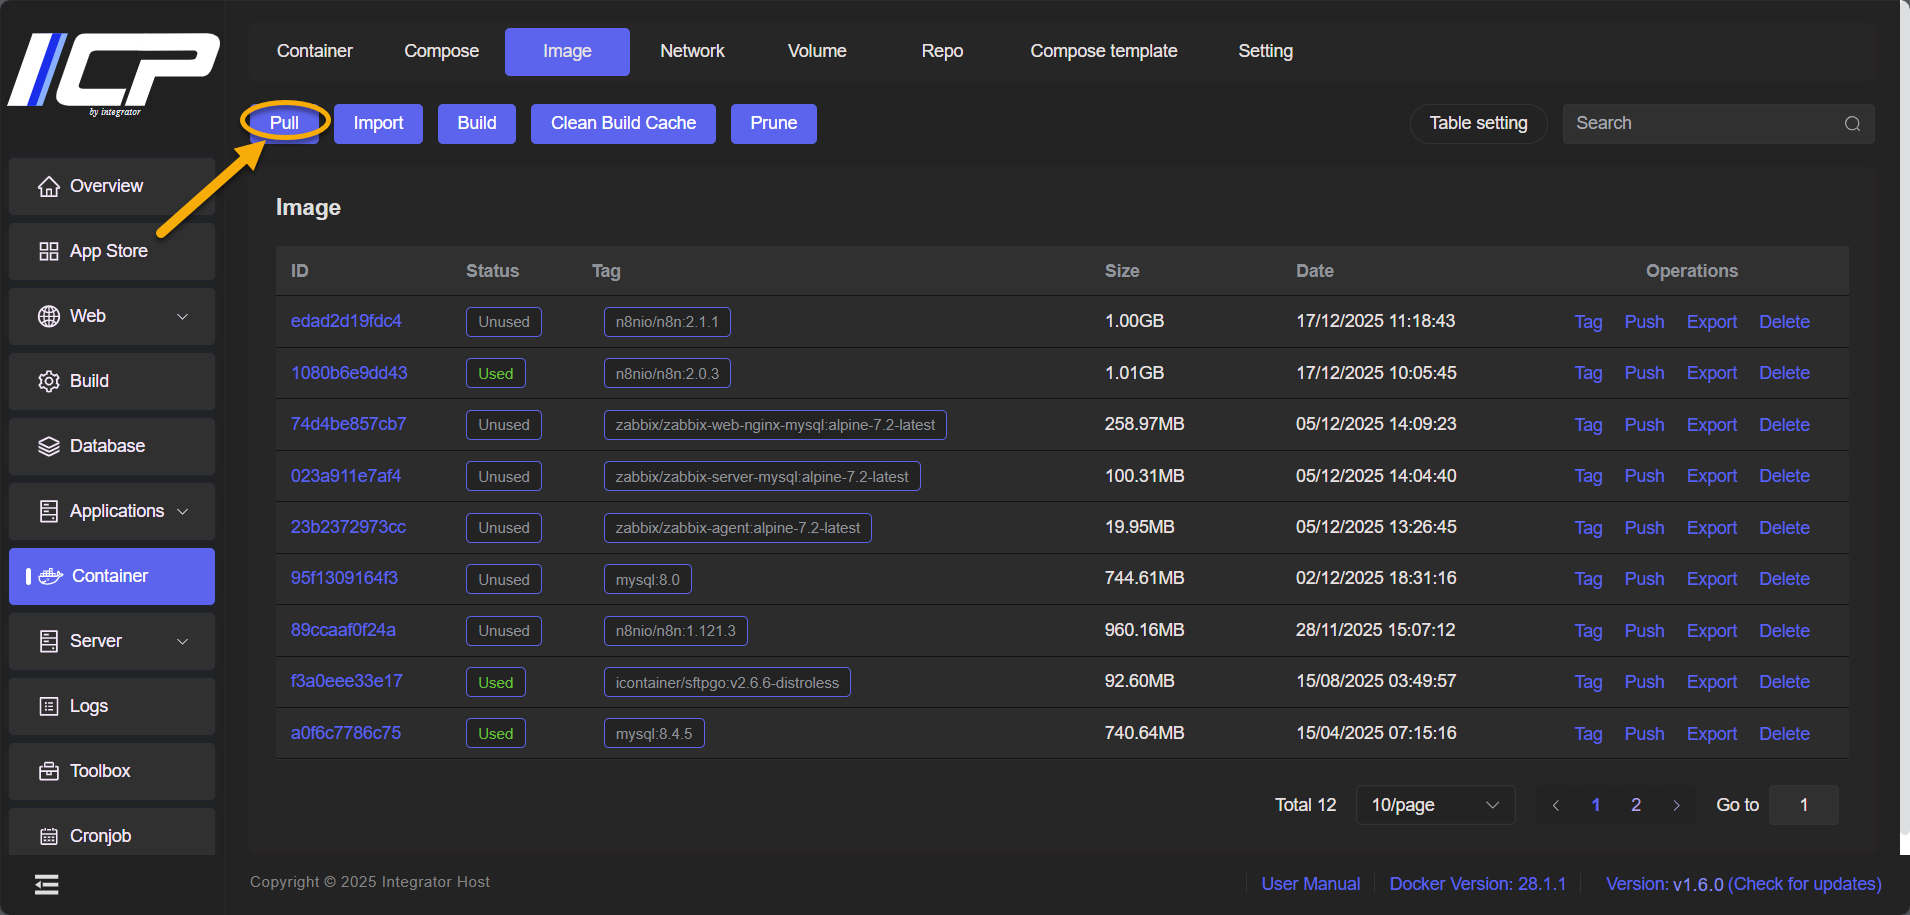
Task: Select the Build gear icon
Action: click(x=48, y=381)
